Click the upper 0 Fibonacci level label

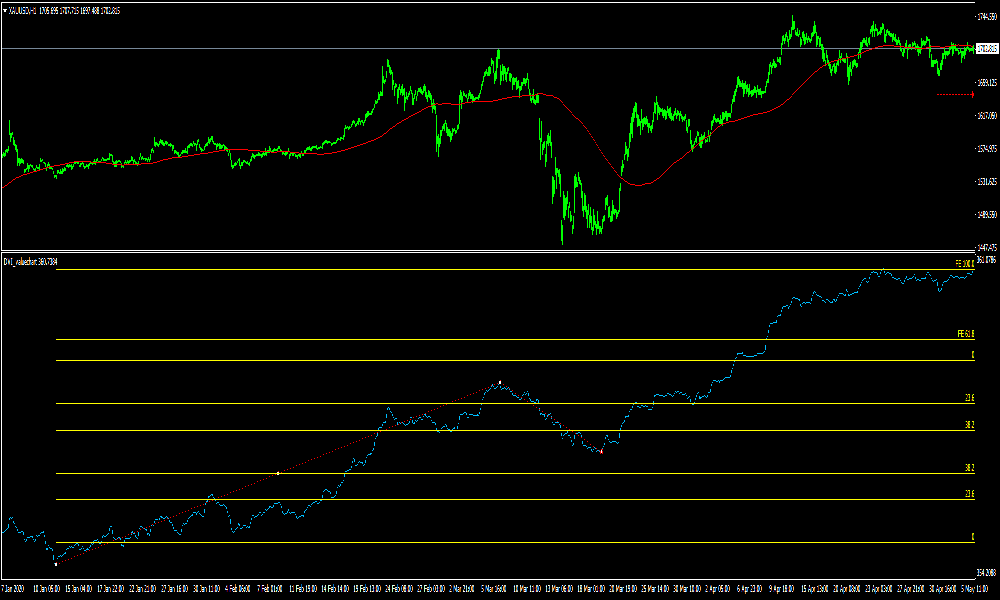(x=972, y=355)
